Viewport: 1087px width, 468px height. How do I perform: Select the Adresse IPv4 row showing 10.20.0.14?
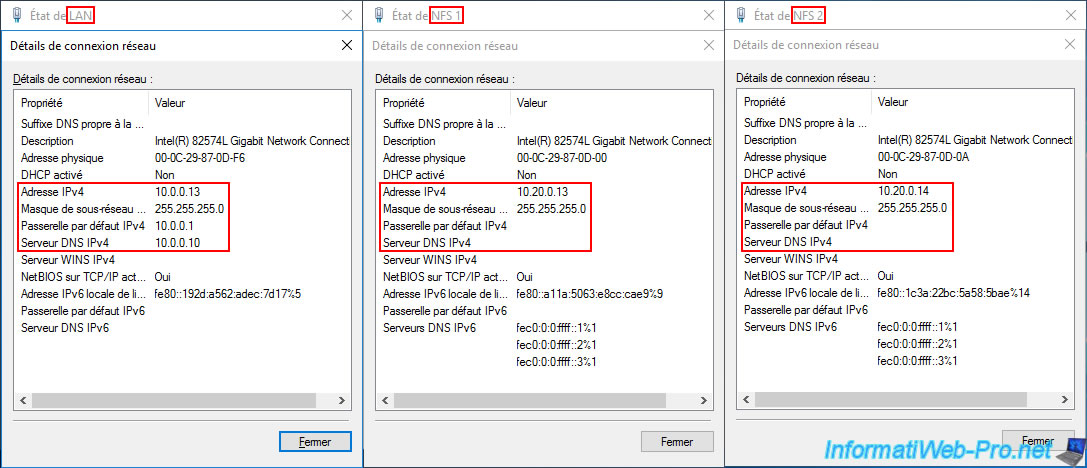point(840,191)
